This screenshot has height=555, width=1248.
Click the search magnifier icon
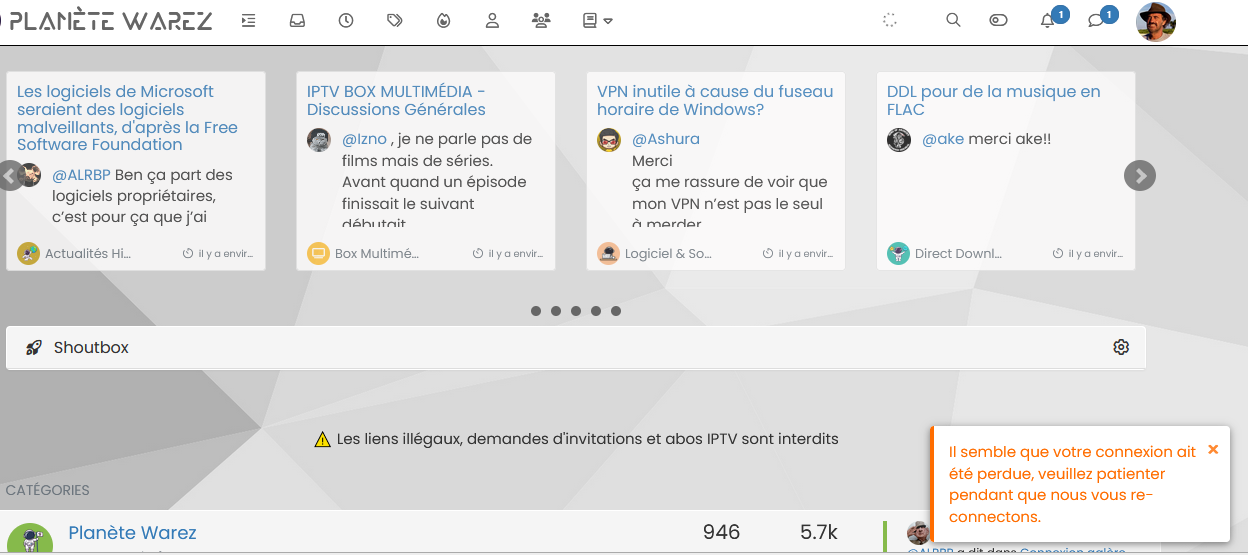tap(953, 20)
